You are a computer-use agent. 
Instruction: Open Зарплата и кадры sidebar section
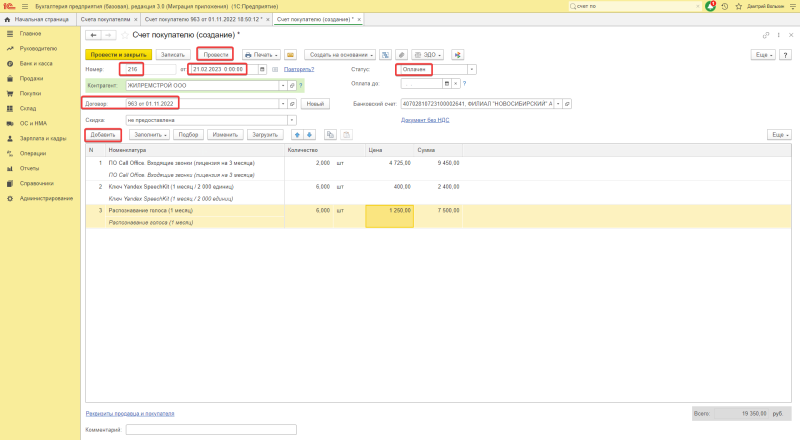(x=43, y=138)
